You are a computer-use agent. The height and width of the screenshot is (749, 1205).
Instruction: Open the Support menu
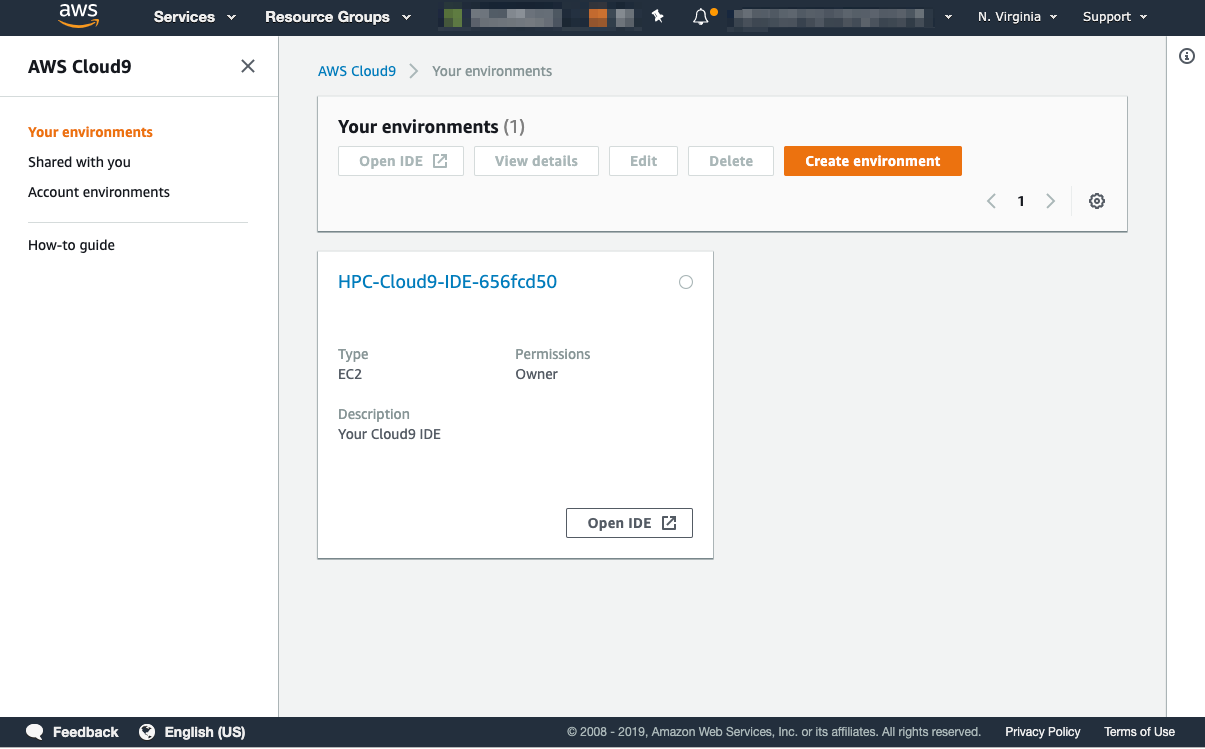coord(1115,17)
